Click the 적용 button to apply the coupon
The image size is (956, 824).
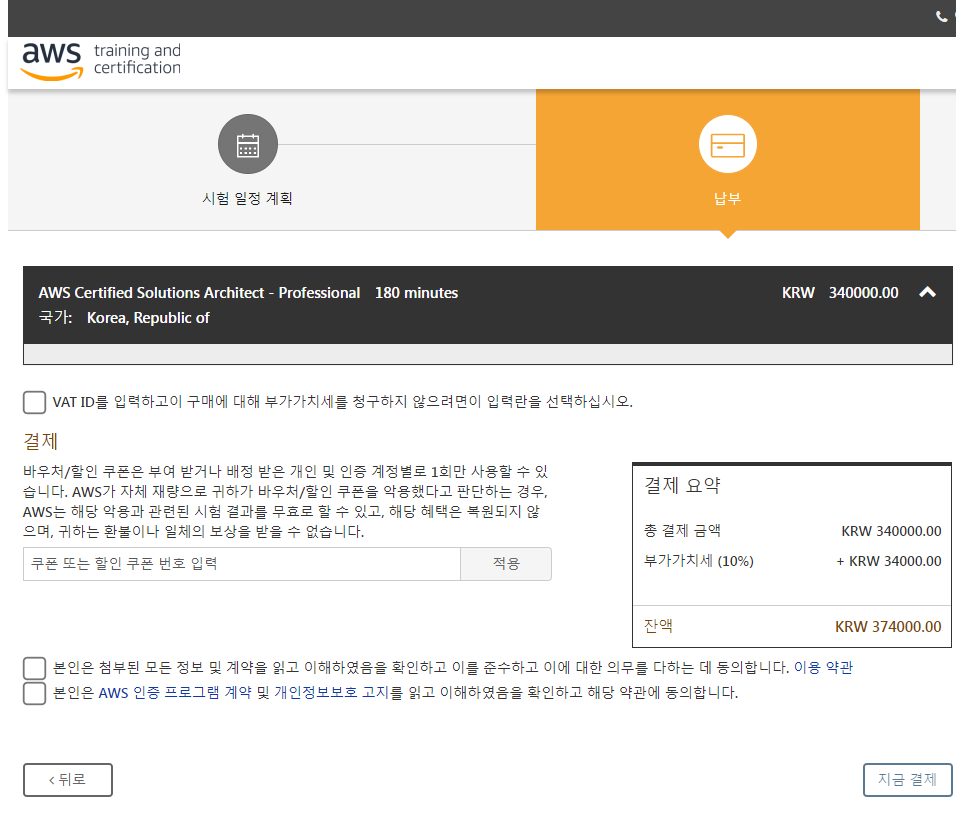tap(506, 564)
